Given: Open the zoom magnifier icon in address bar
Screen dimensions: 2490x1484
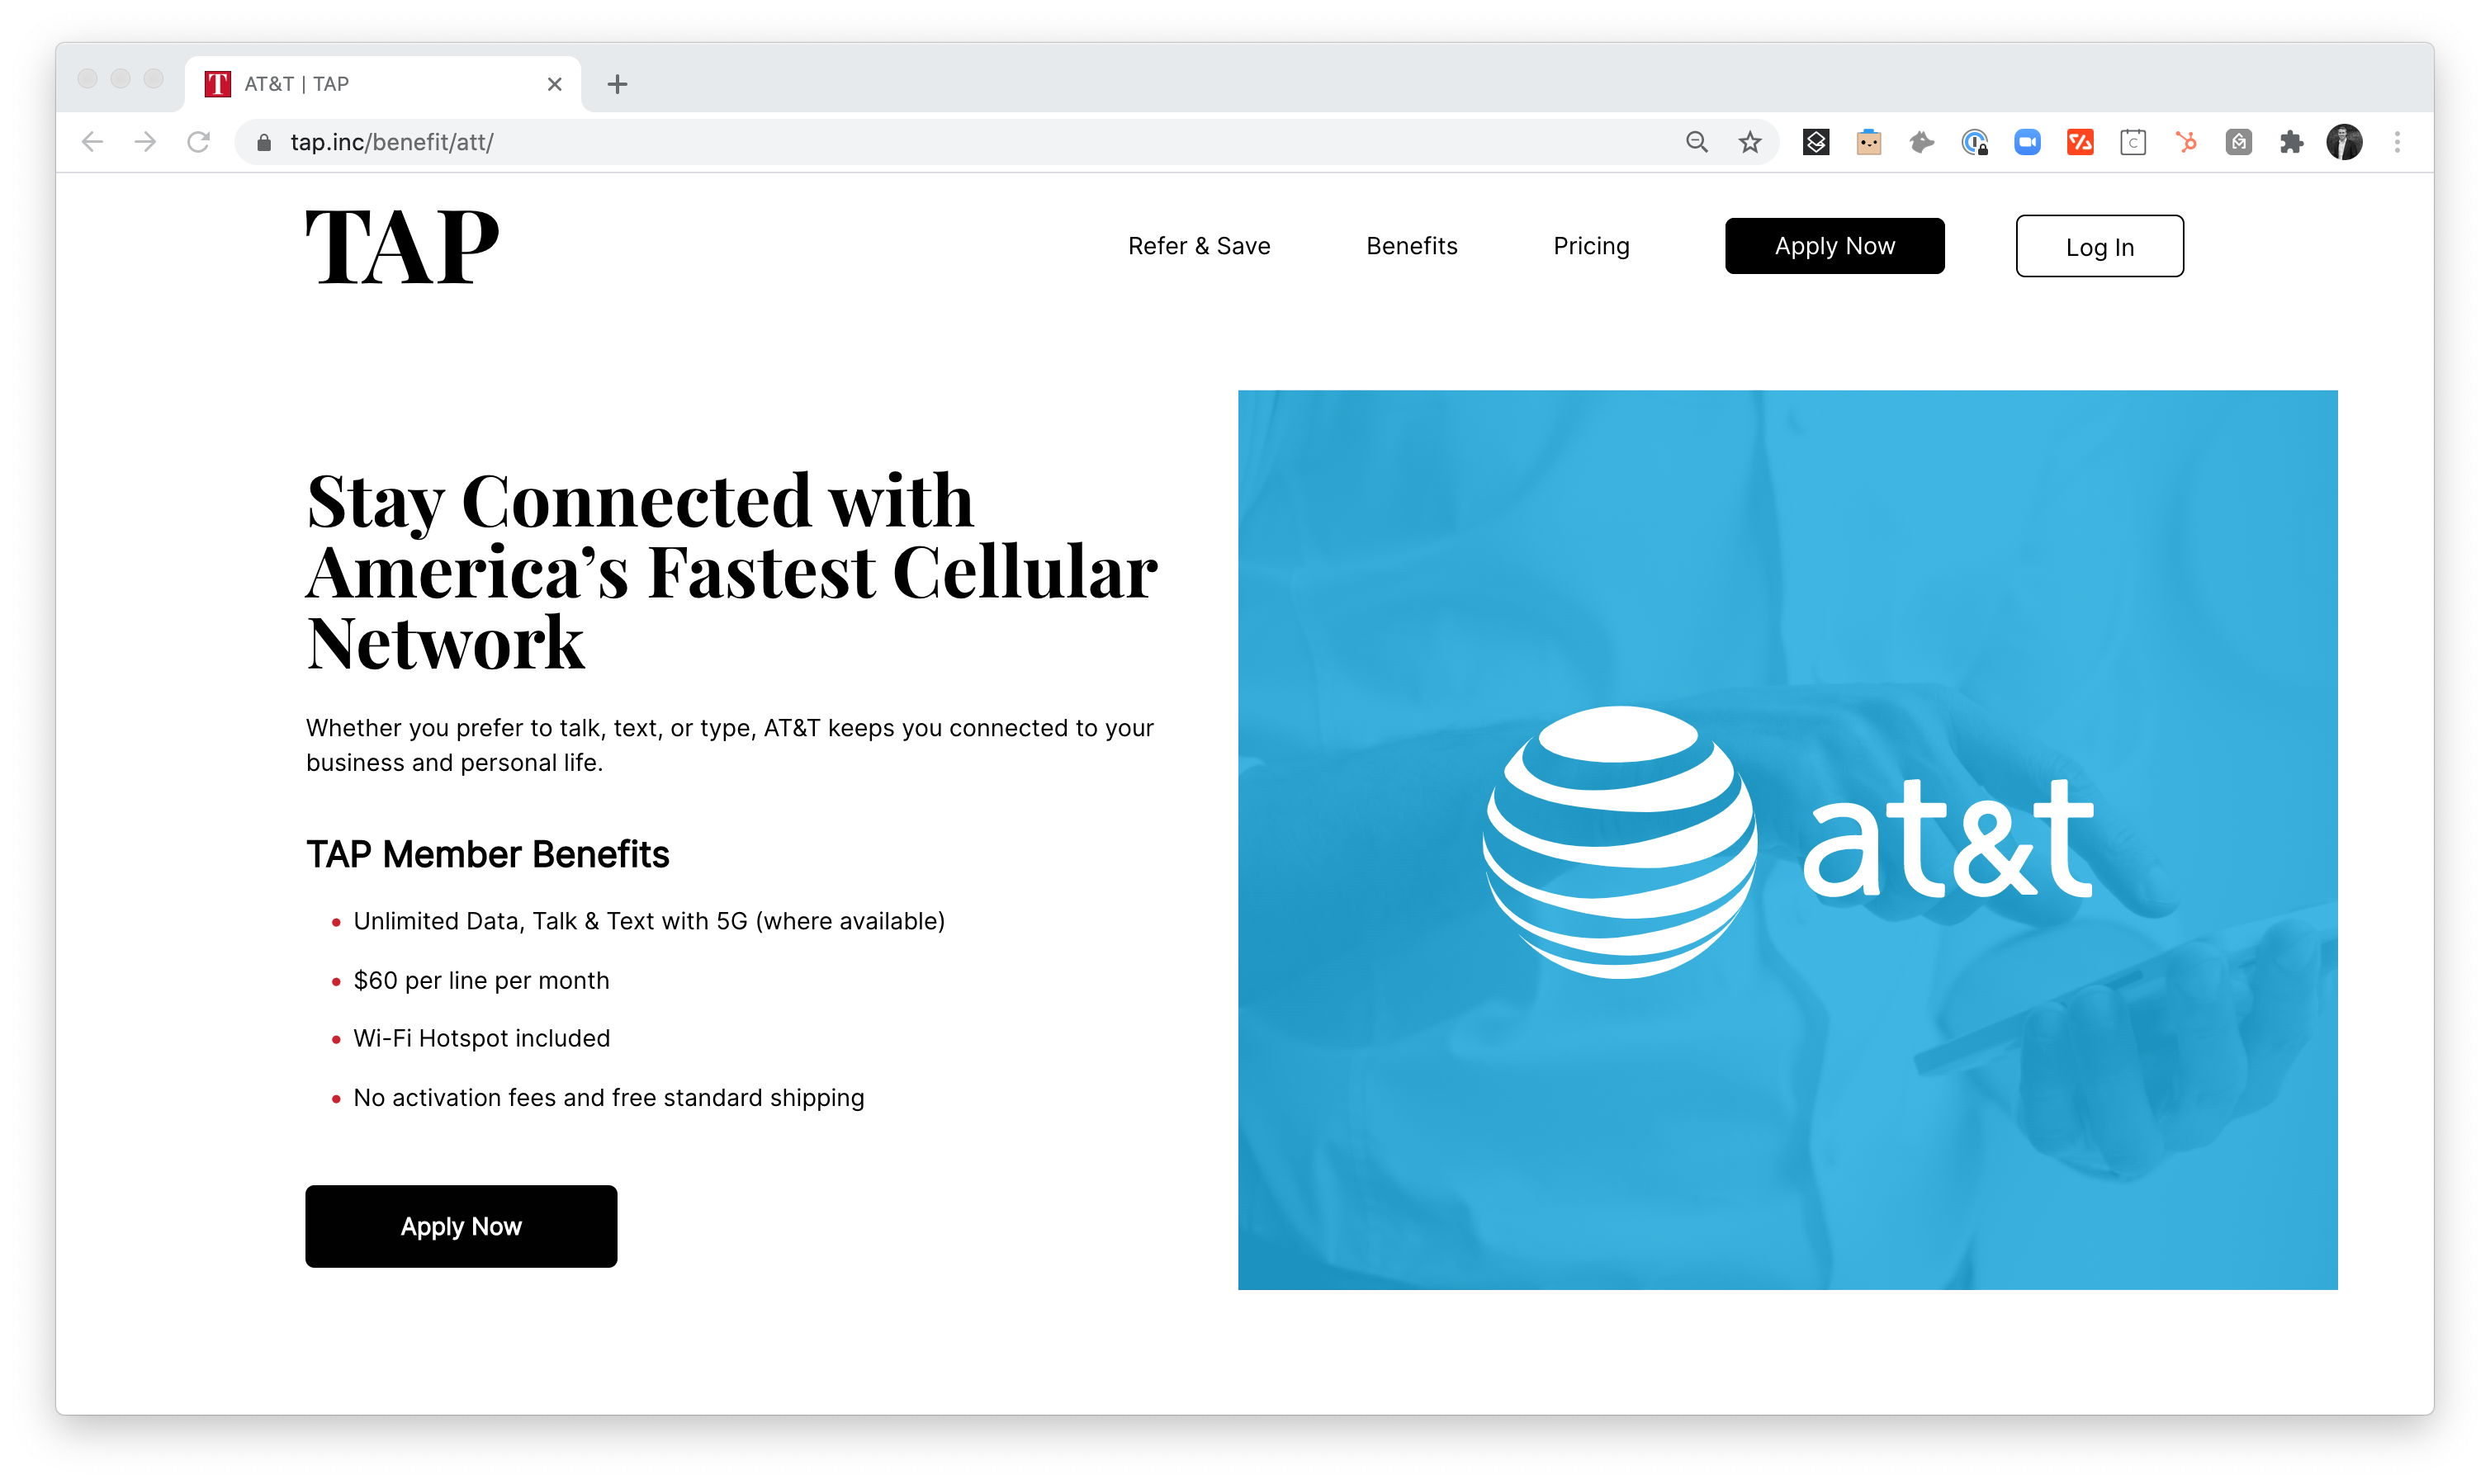Looking at the screenshot, I should click(1697, 142).
